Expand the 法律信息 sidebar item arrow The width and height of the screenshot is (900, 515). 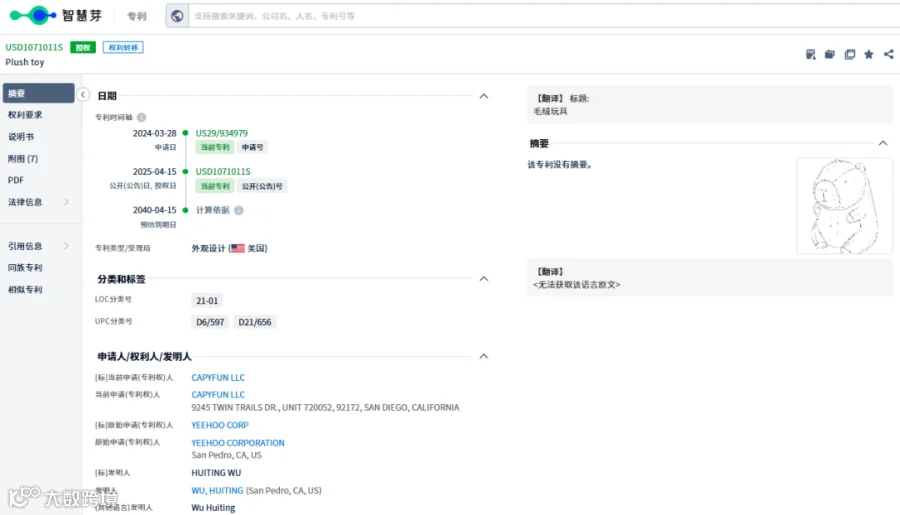point(67,202)
